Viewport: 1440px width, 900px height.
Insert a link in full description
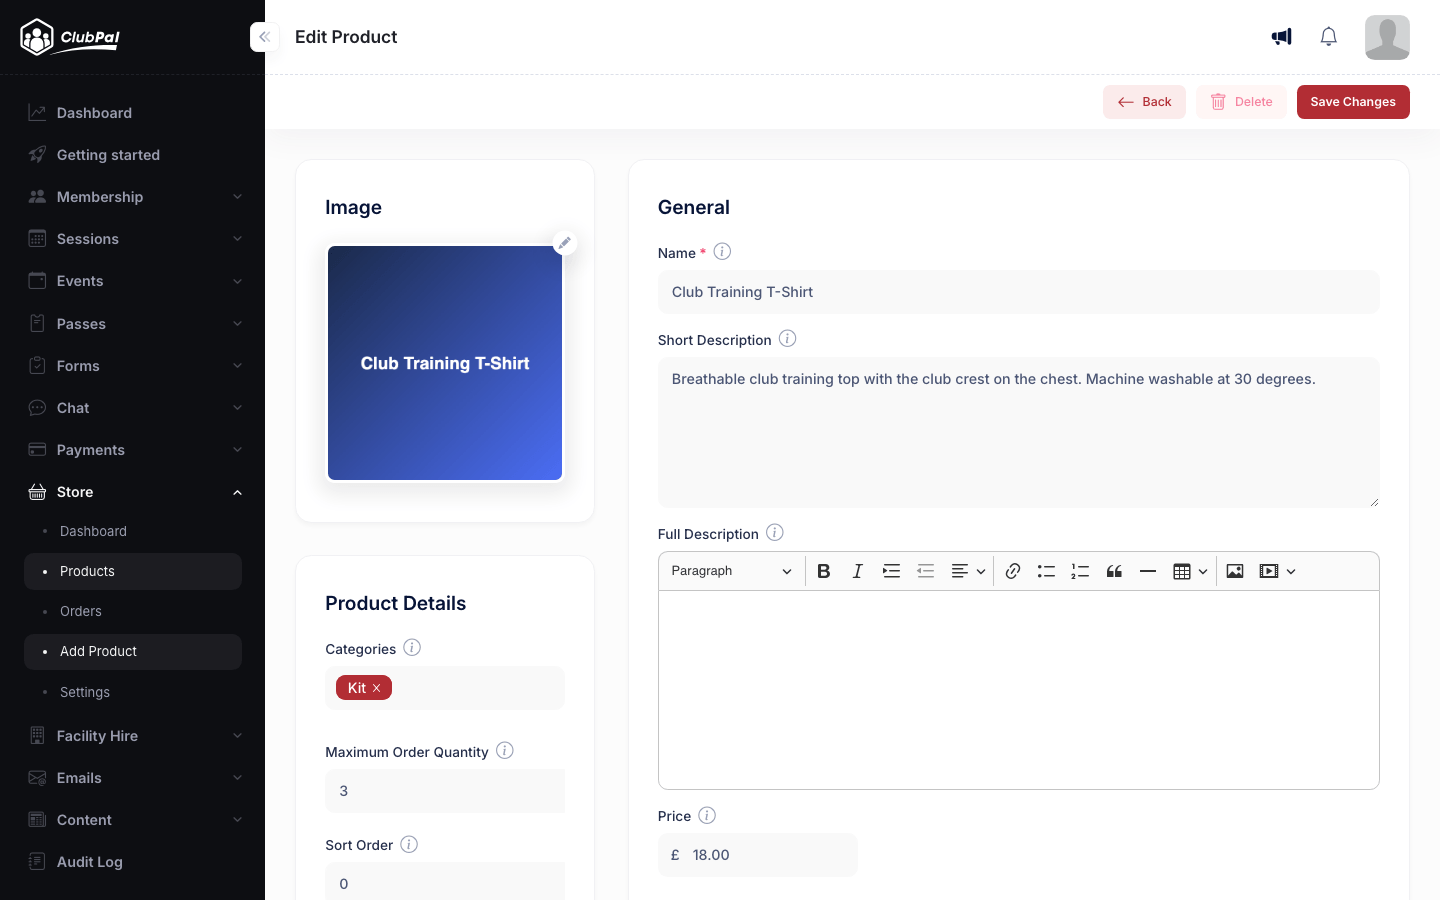(1012, 571)
